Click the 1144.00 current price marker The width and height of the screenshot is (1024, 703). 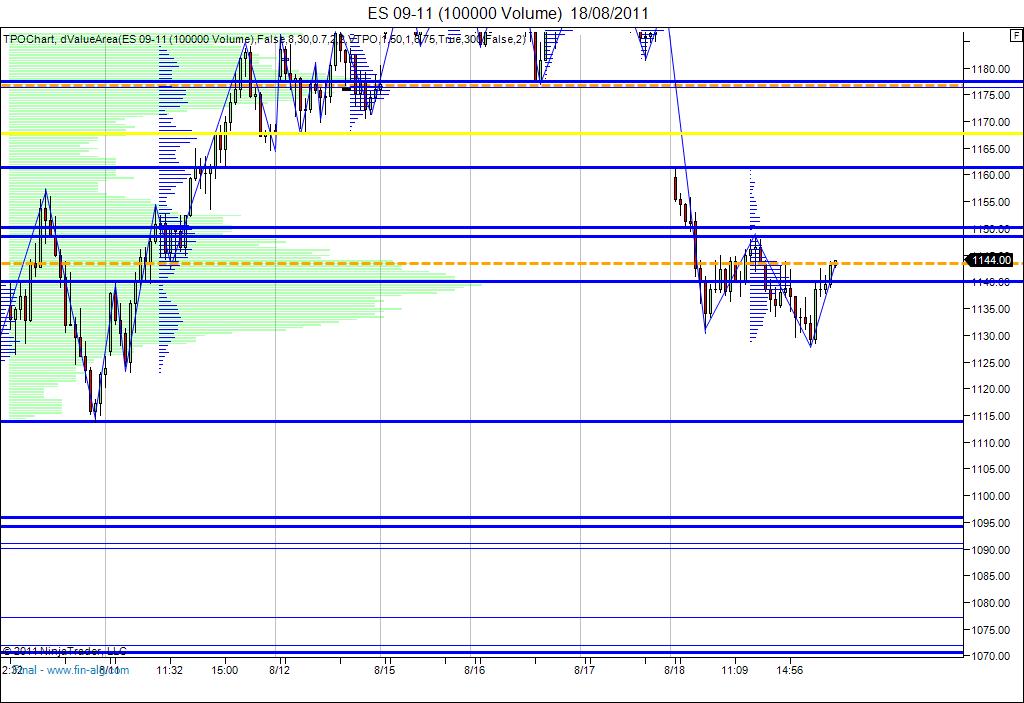pos(991,260)
